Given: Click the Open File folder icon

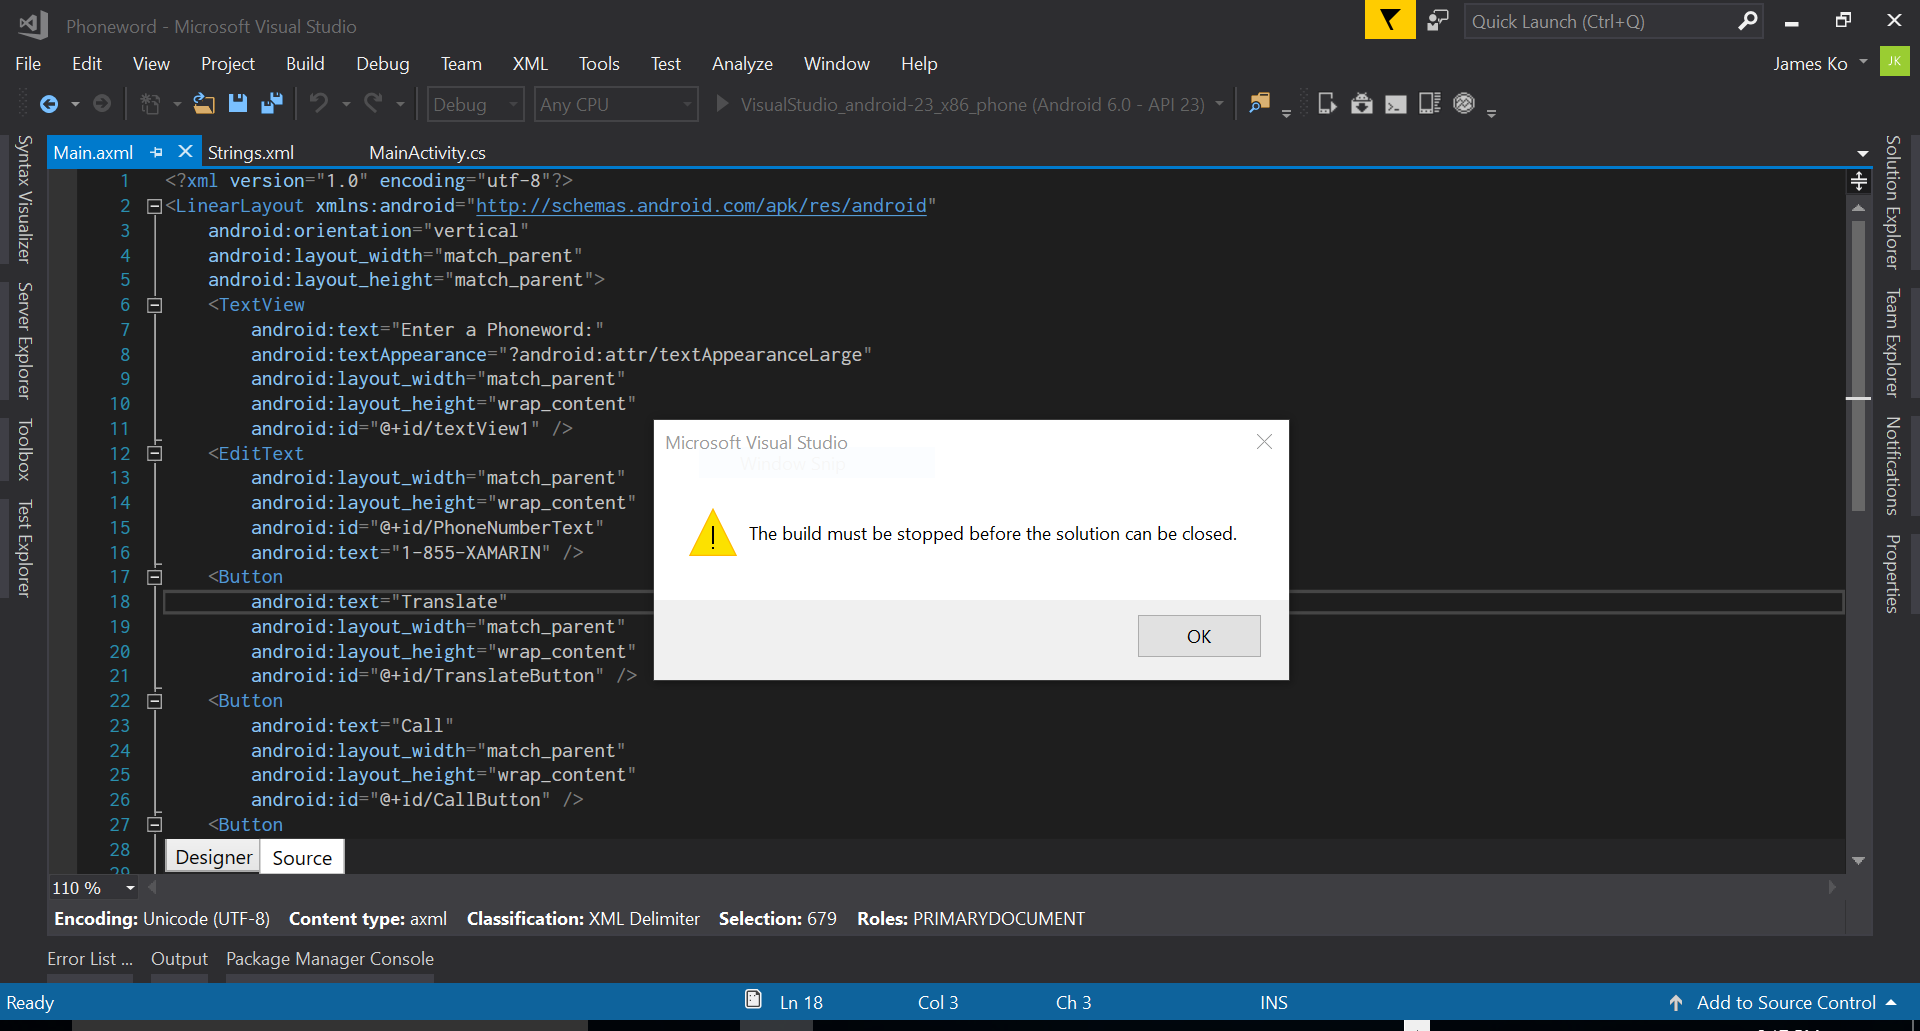Looking at the screenshot, I should tap(204, 104).
